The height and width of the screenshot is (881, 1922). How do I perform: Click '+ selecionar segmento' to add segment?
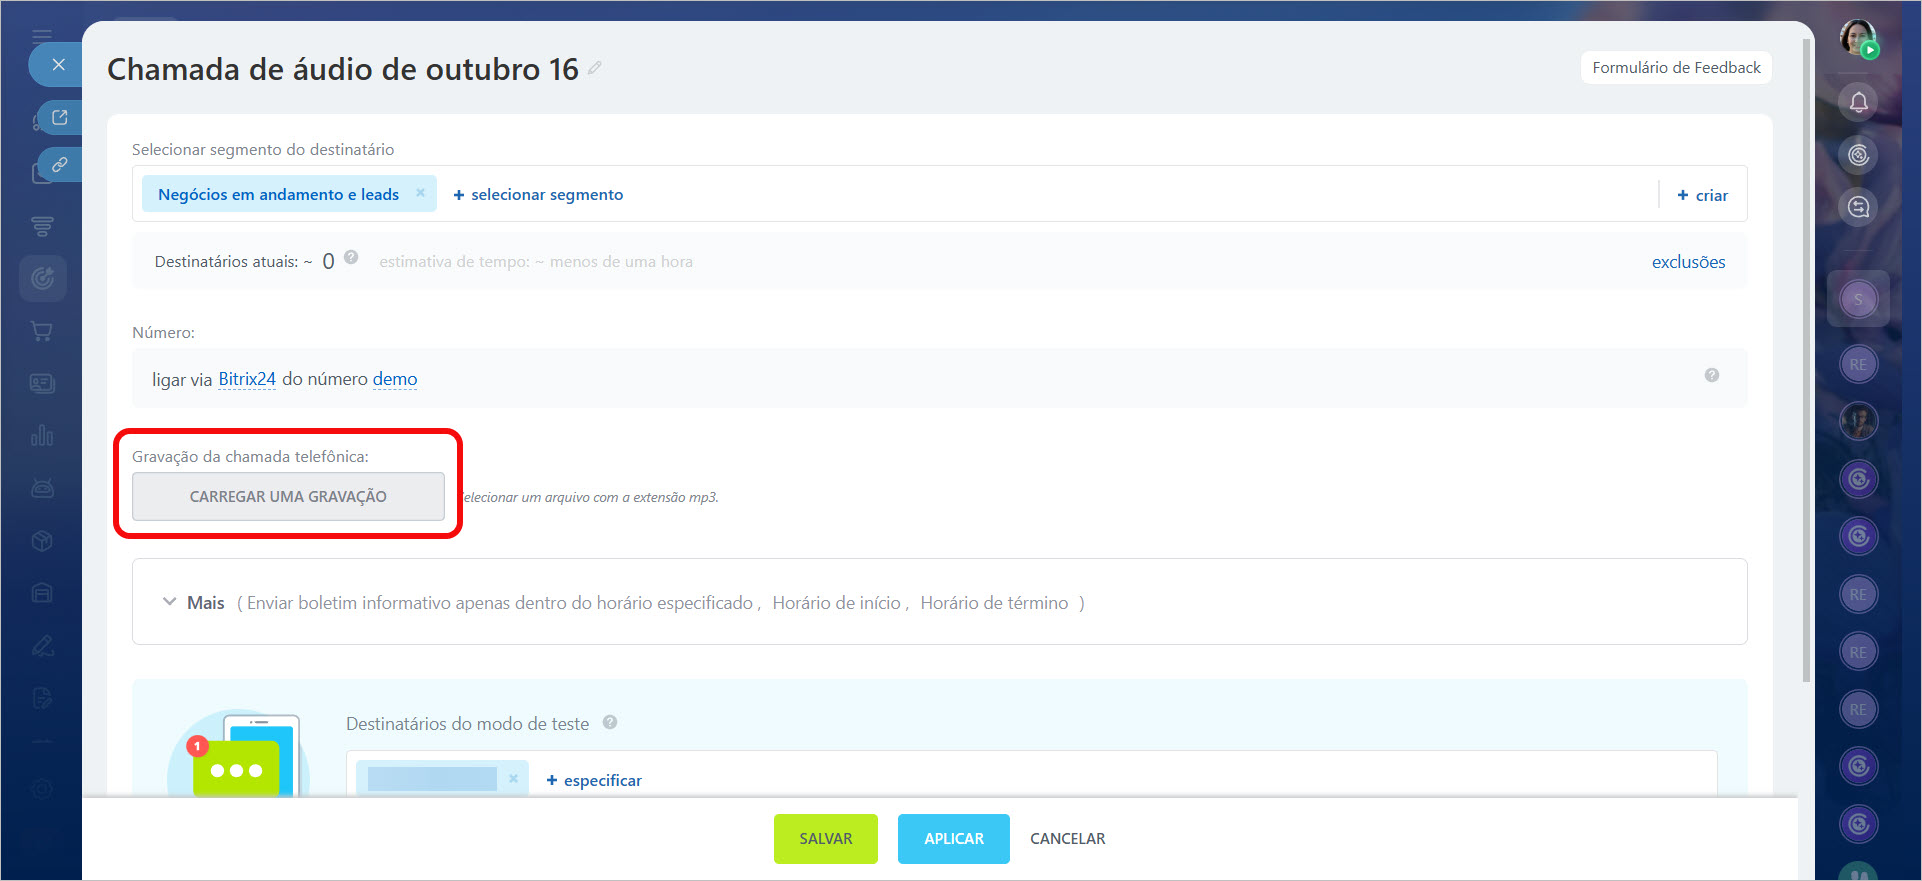(538, 194)
